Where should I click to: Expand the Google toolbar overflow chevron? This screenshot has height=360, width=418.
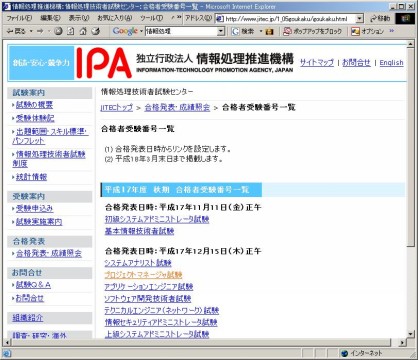(392, 31)
